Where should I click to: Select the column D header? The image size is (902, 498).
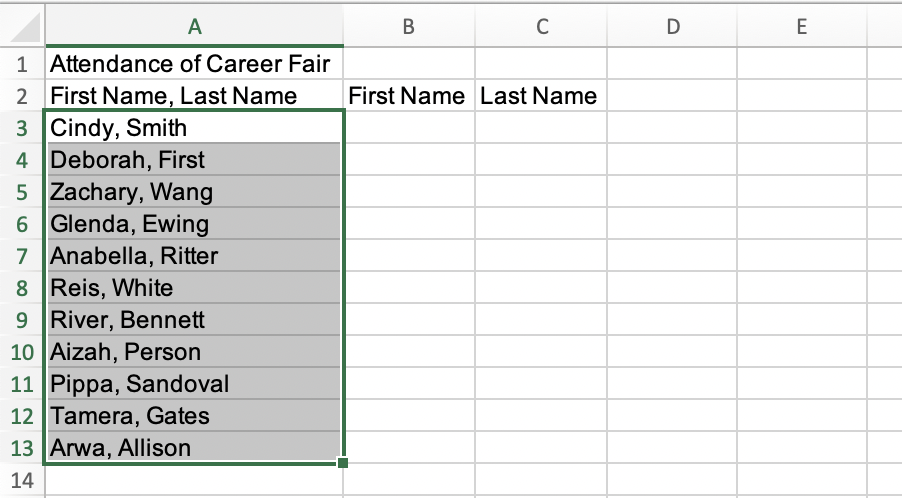(671, 28)
